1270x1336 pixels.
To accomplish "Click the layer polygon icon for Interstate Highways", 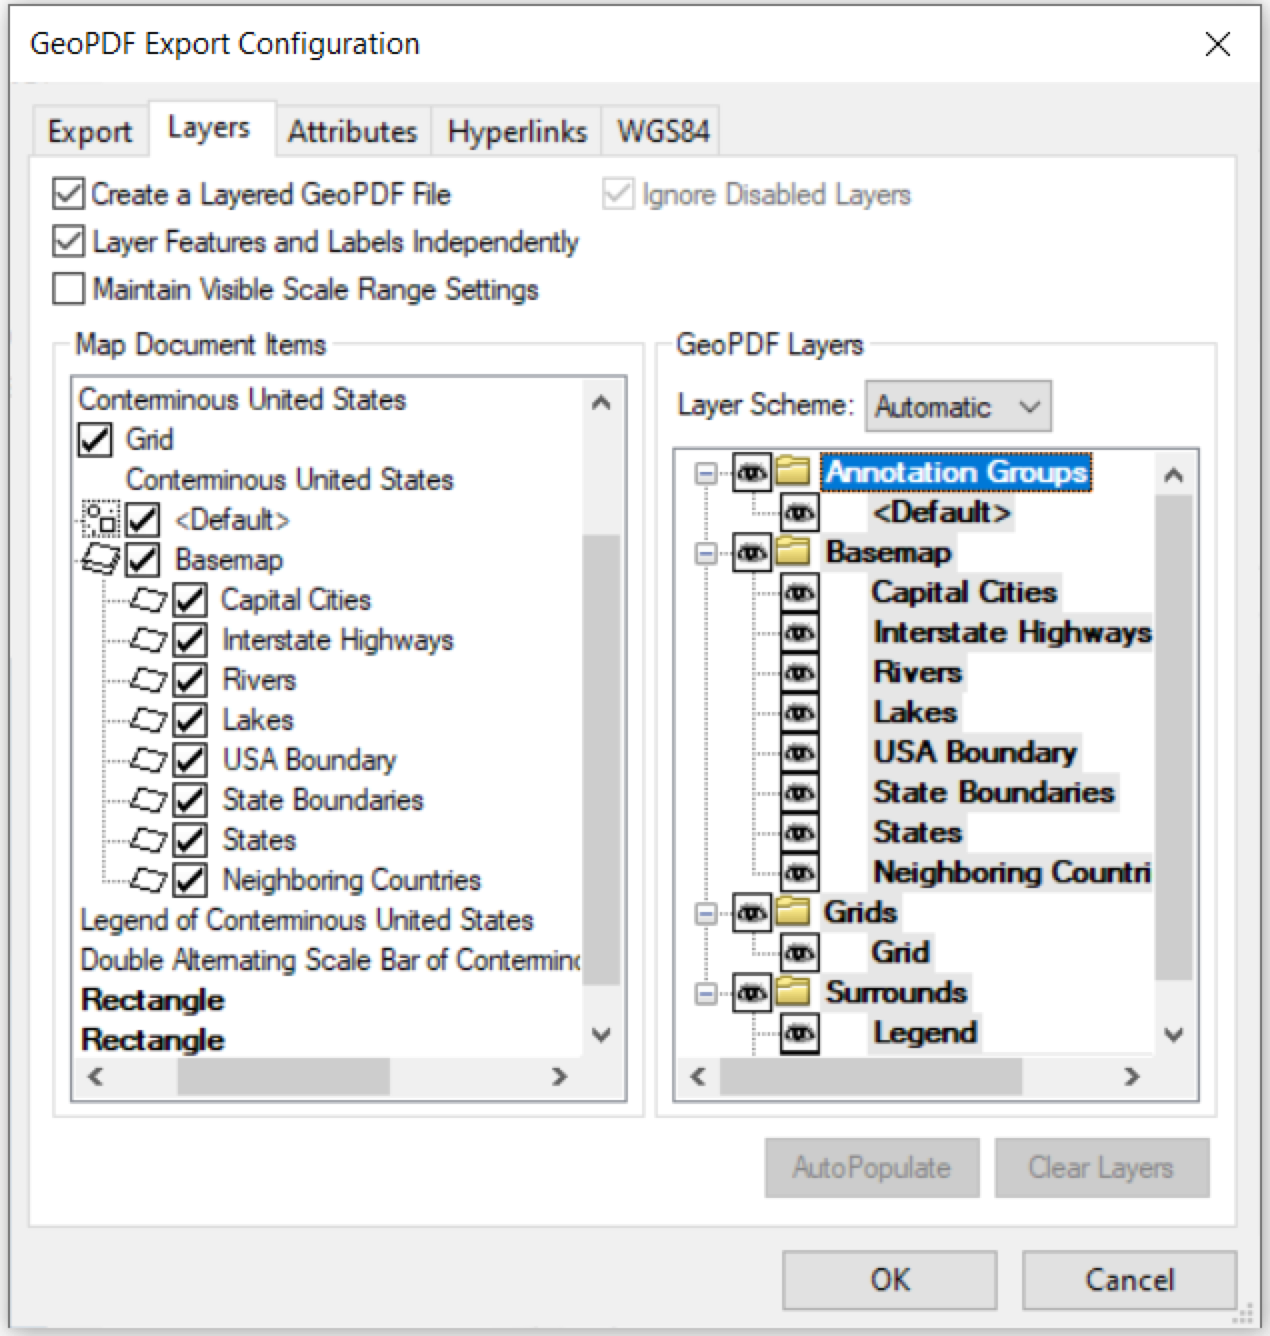I will [149, 640].
